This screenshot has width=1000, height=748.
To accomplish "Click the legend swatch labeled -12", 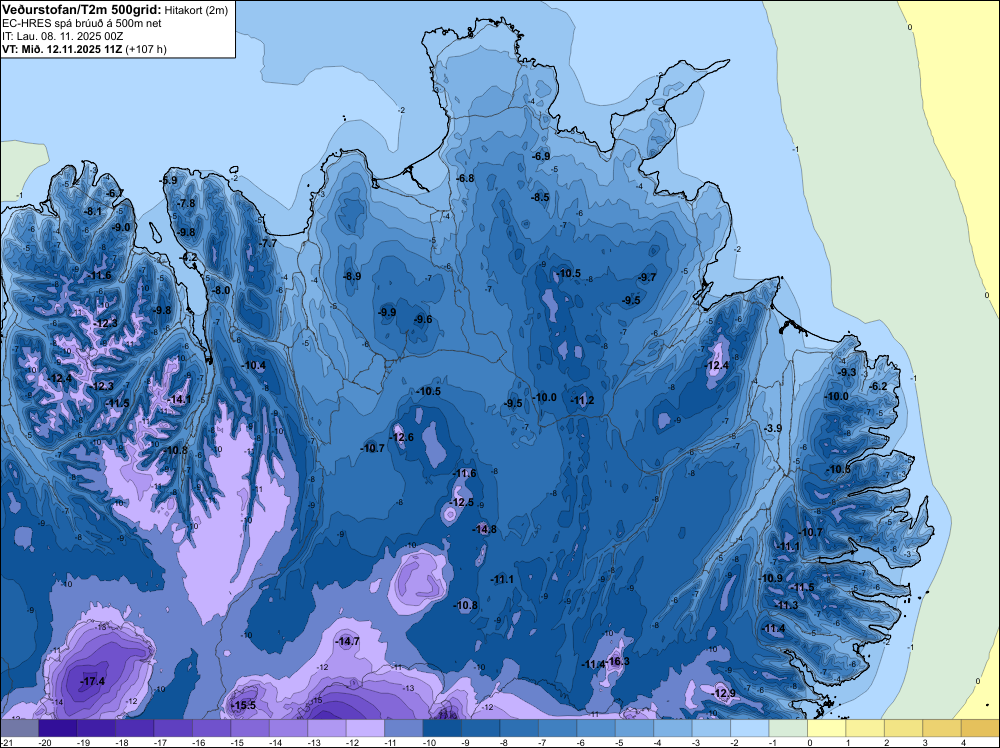I will click(365, 728).
